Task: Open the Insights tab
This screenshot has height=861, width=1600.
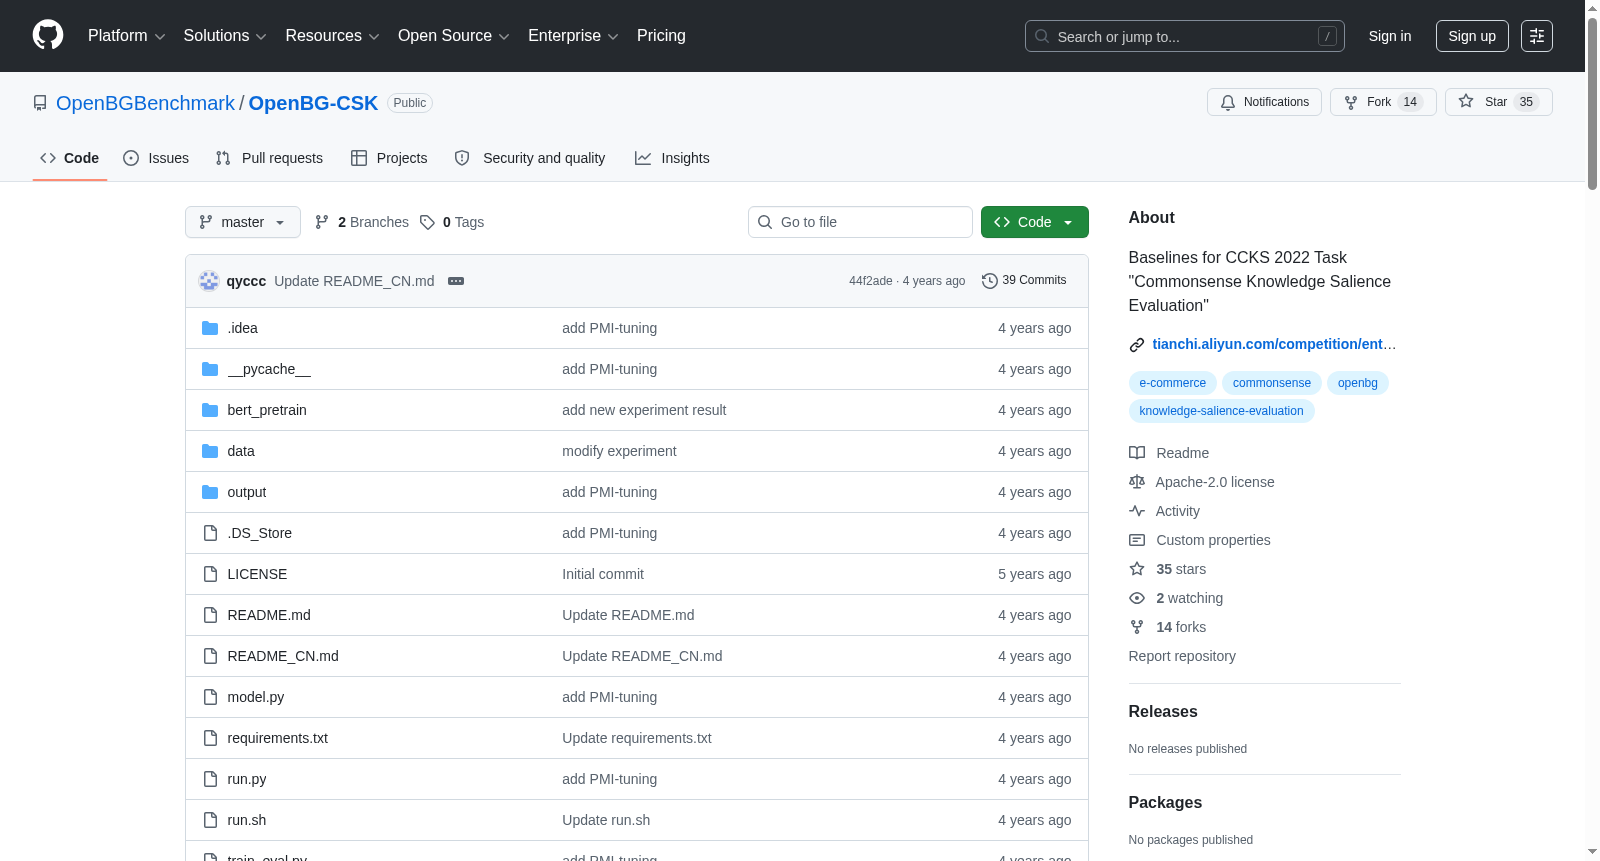Action: coord(672,158)
